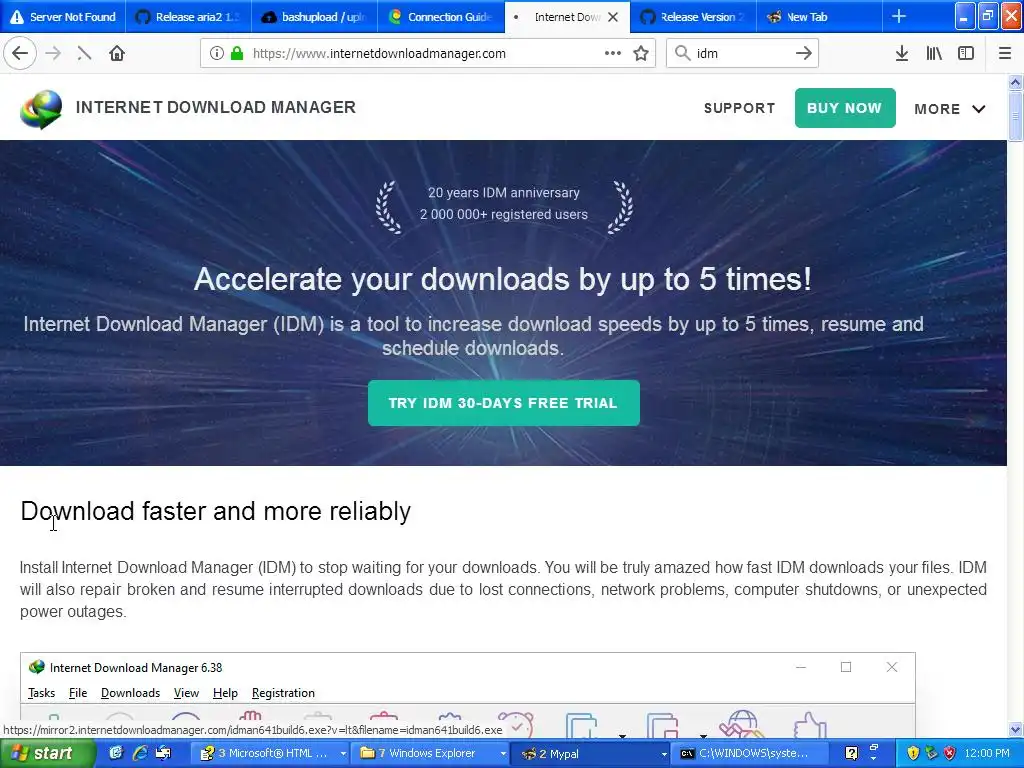Click text 2 000 000+ registered users

pyautogui.click(x=504, y=214)
